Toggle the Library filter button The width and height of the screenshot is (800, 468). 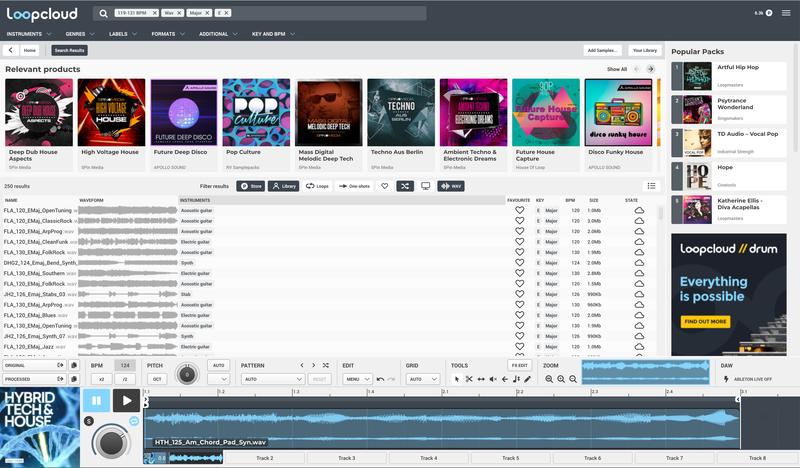(283, 186)
